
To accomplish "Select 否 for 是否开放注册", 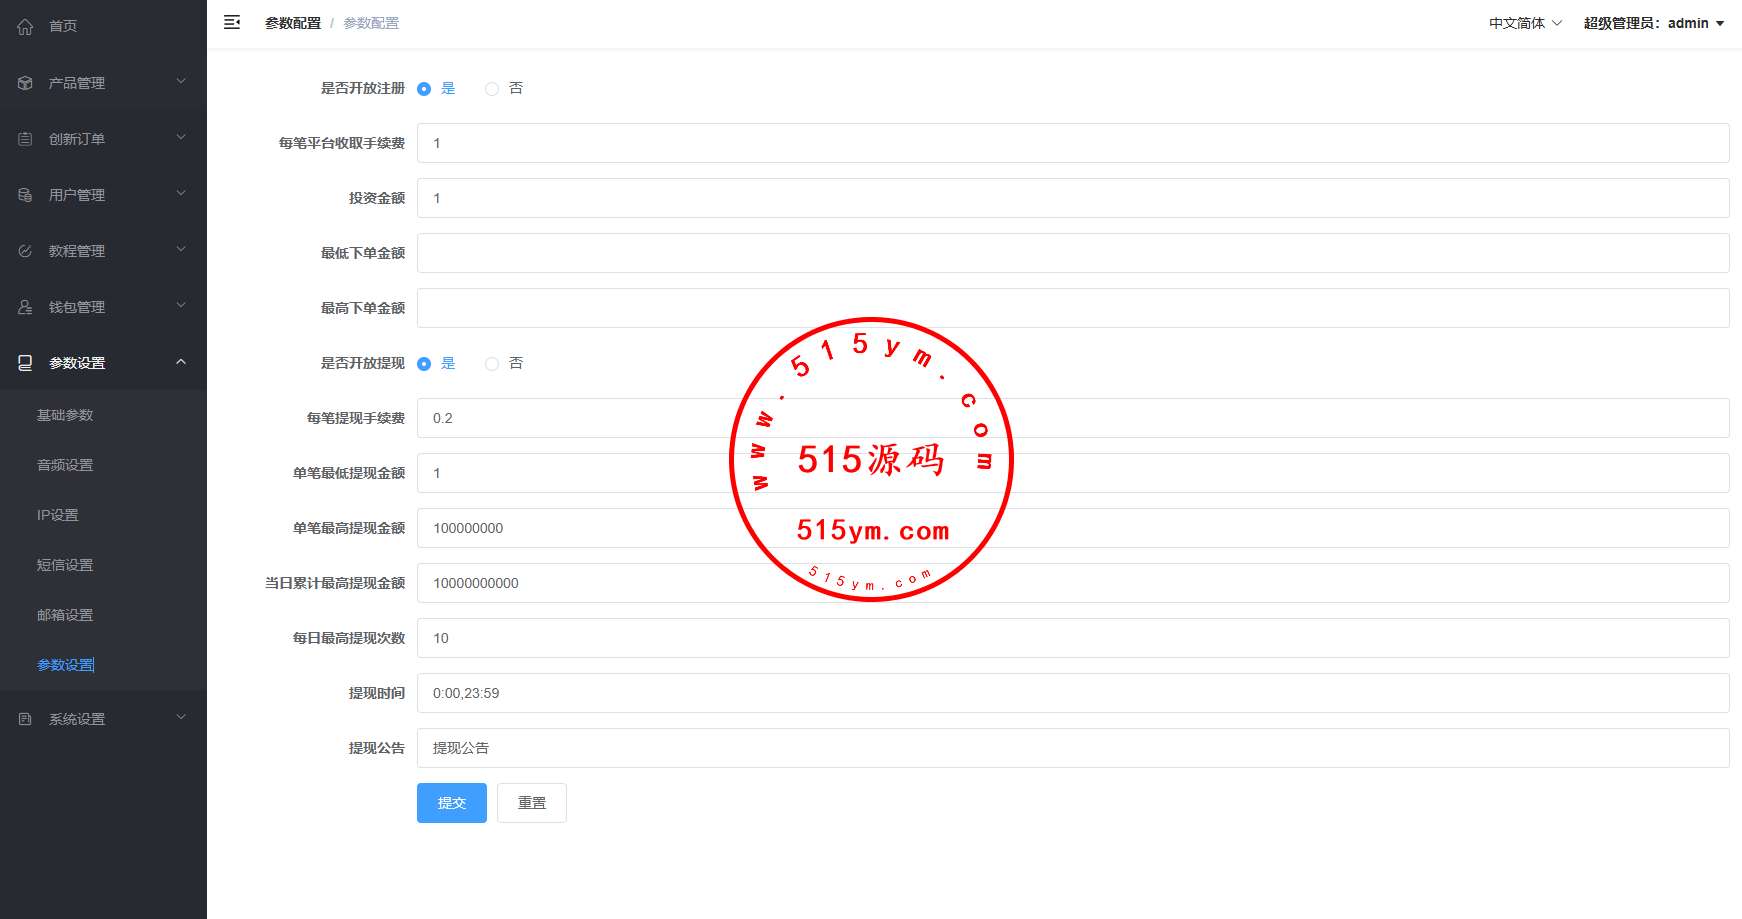I will [x=492, y=89].
